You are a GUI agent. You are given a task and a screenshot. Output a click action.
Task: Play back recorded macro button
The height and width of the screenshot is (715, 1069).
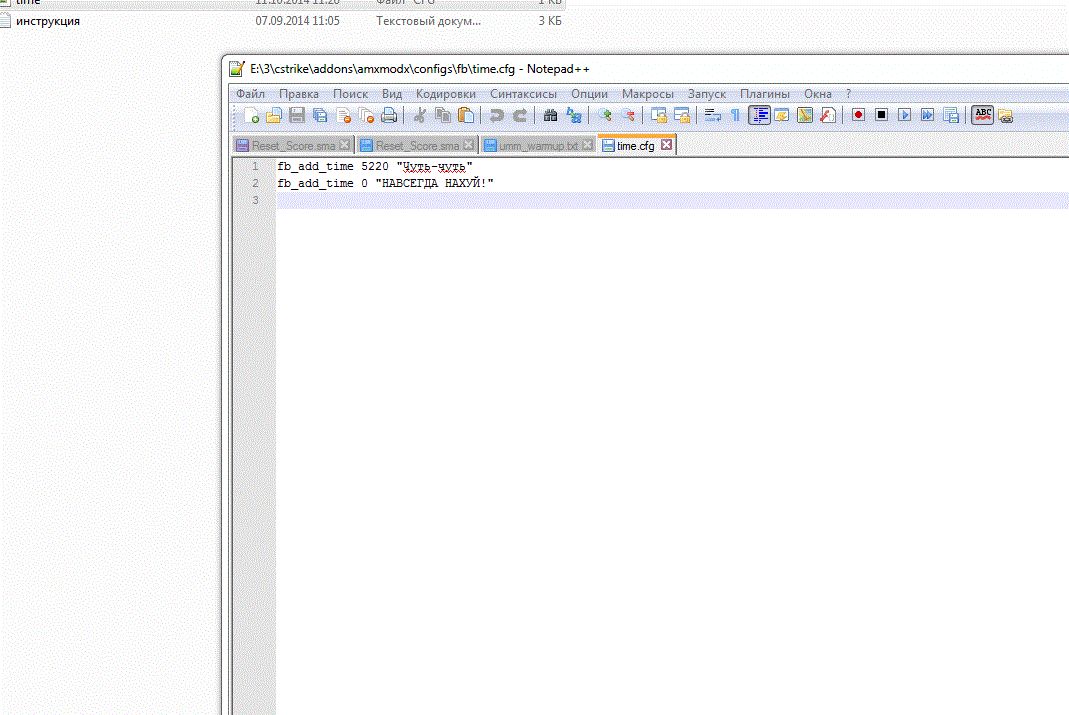pos(905,115)
